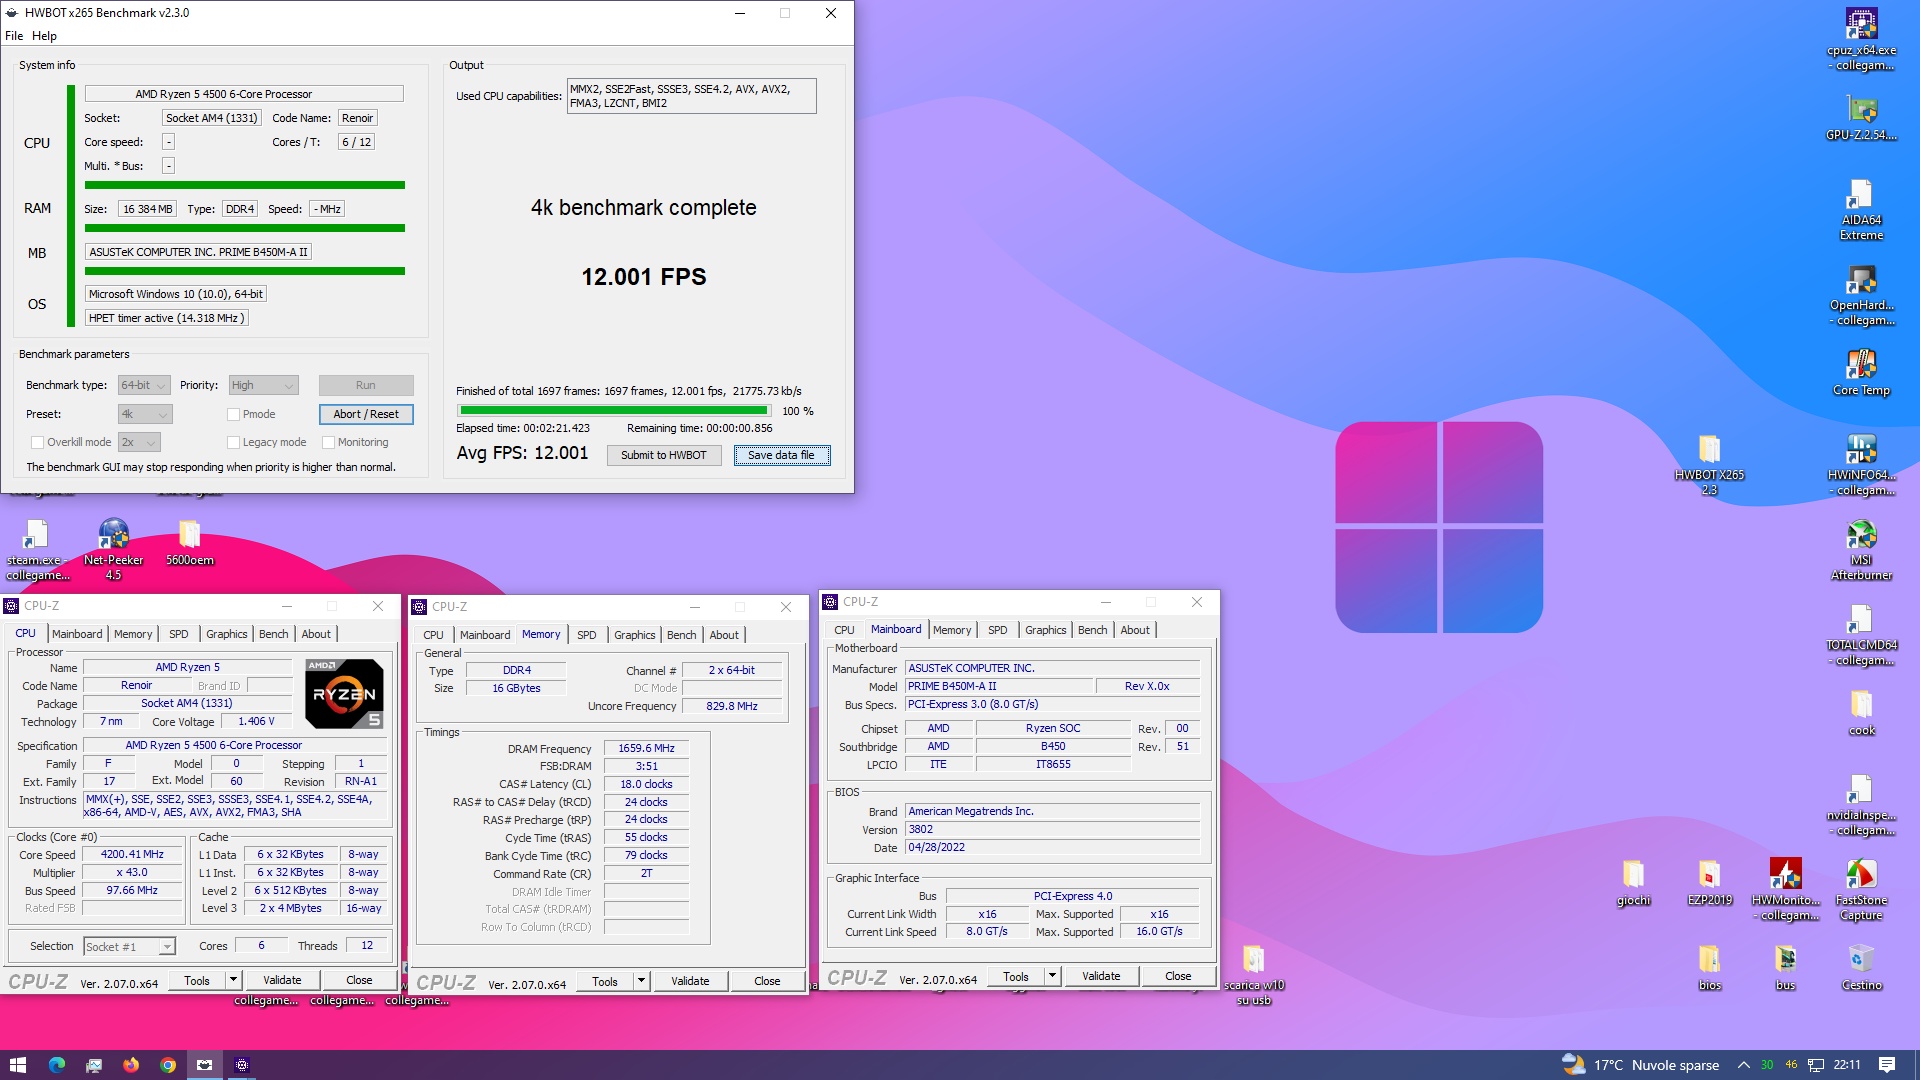The width and height of the screenshot is (1920, 1080).
Task: Open Preset 4k dropdown
Action: [145, 414]
